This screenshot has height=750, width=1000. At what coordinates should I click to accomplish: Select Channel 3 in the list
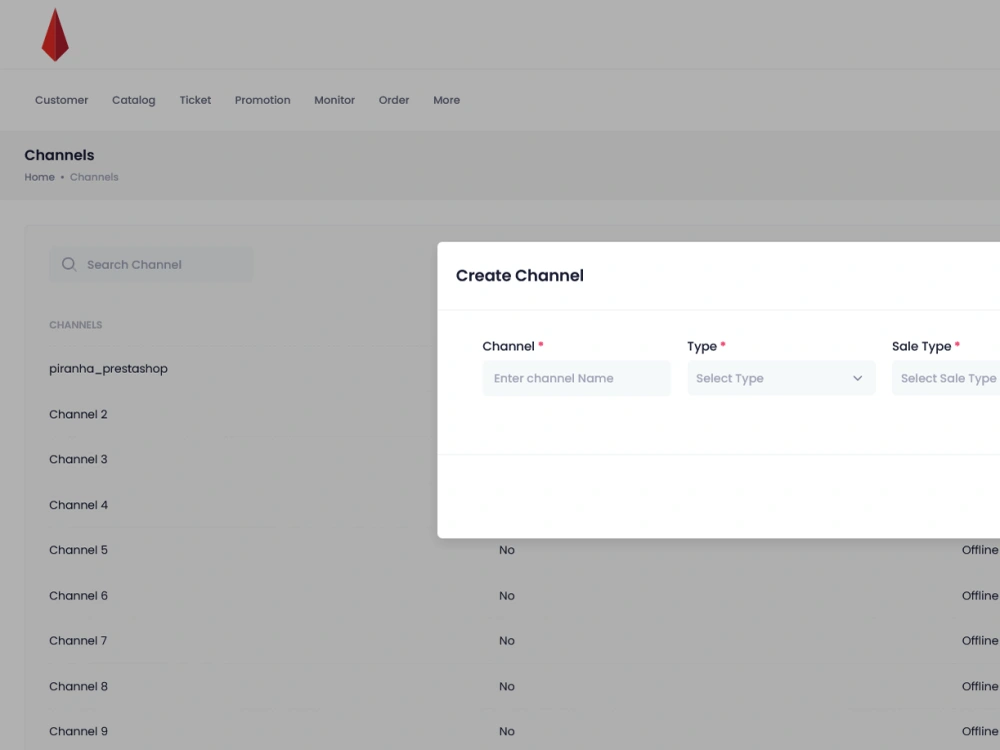click(78, 459)
